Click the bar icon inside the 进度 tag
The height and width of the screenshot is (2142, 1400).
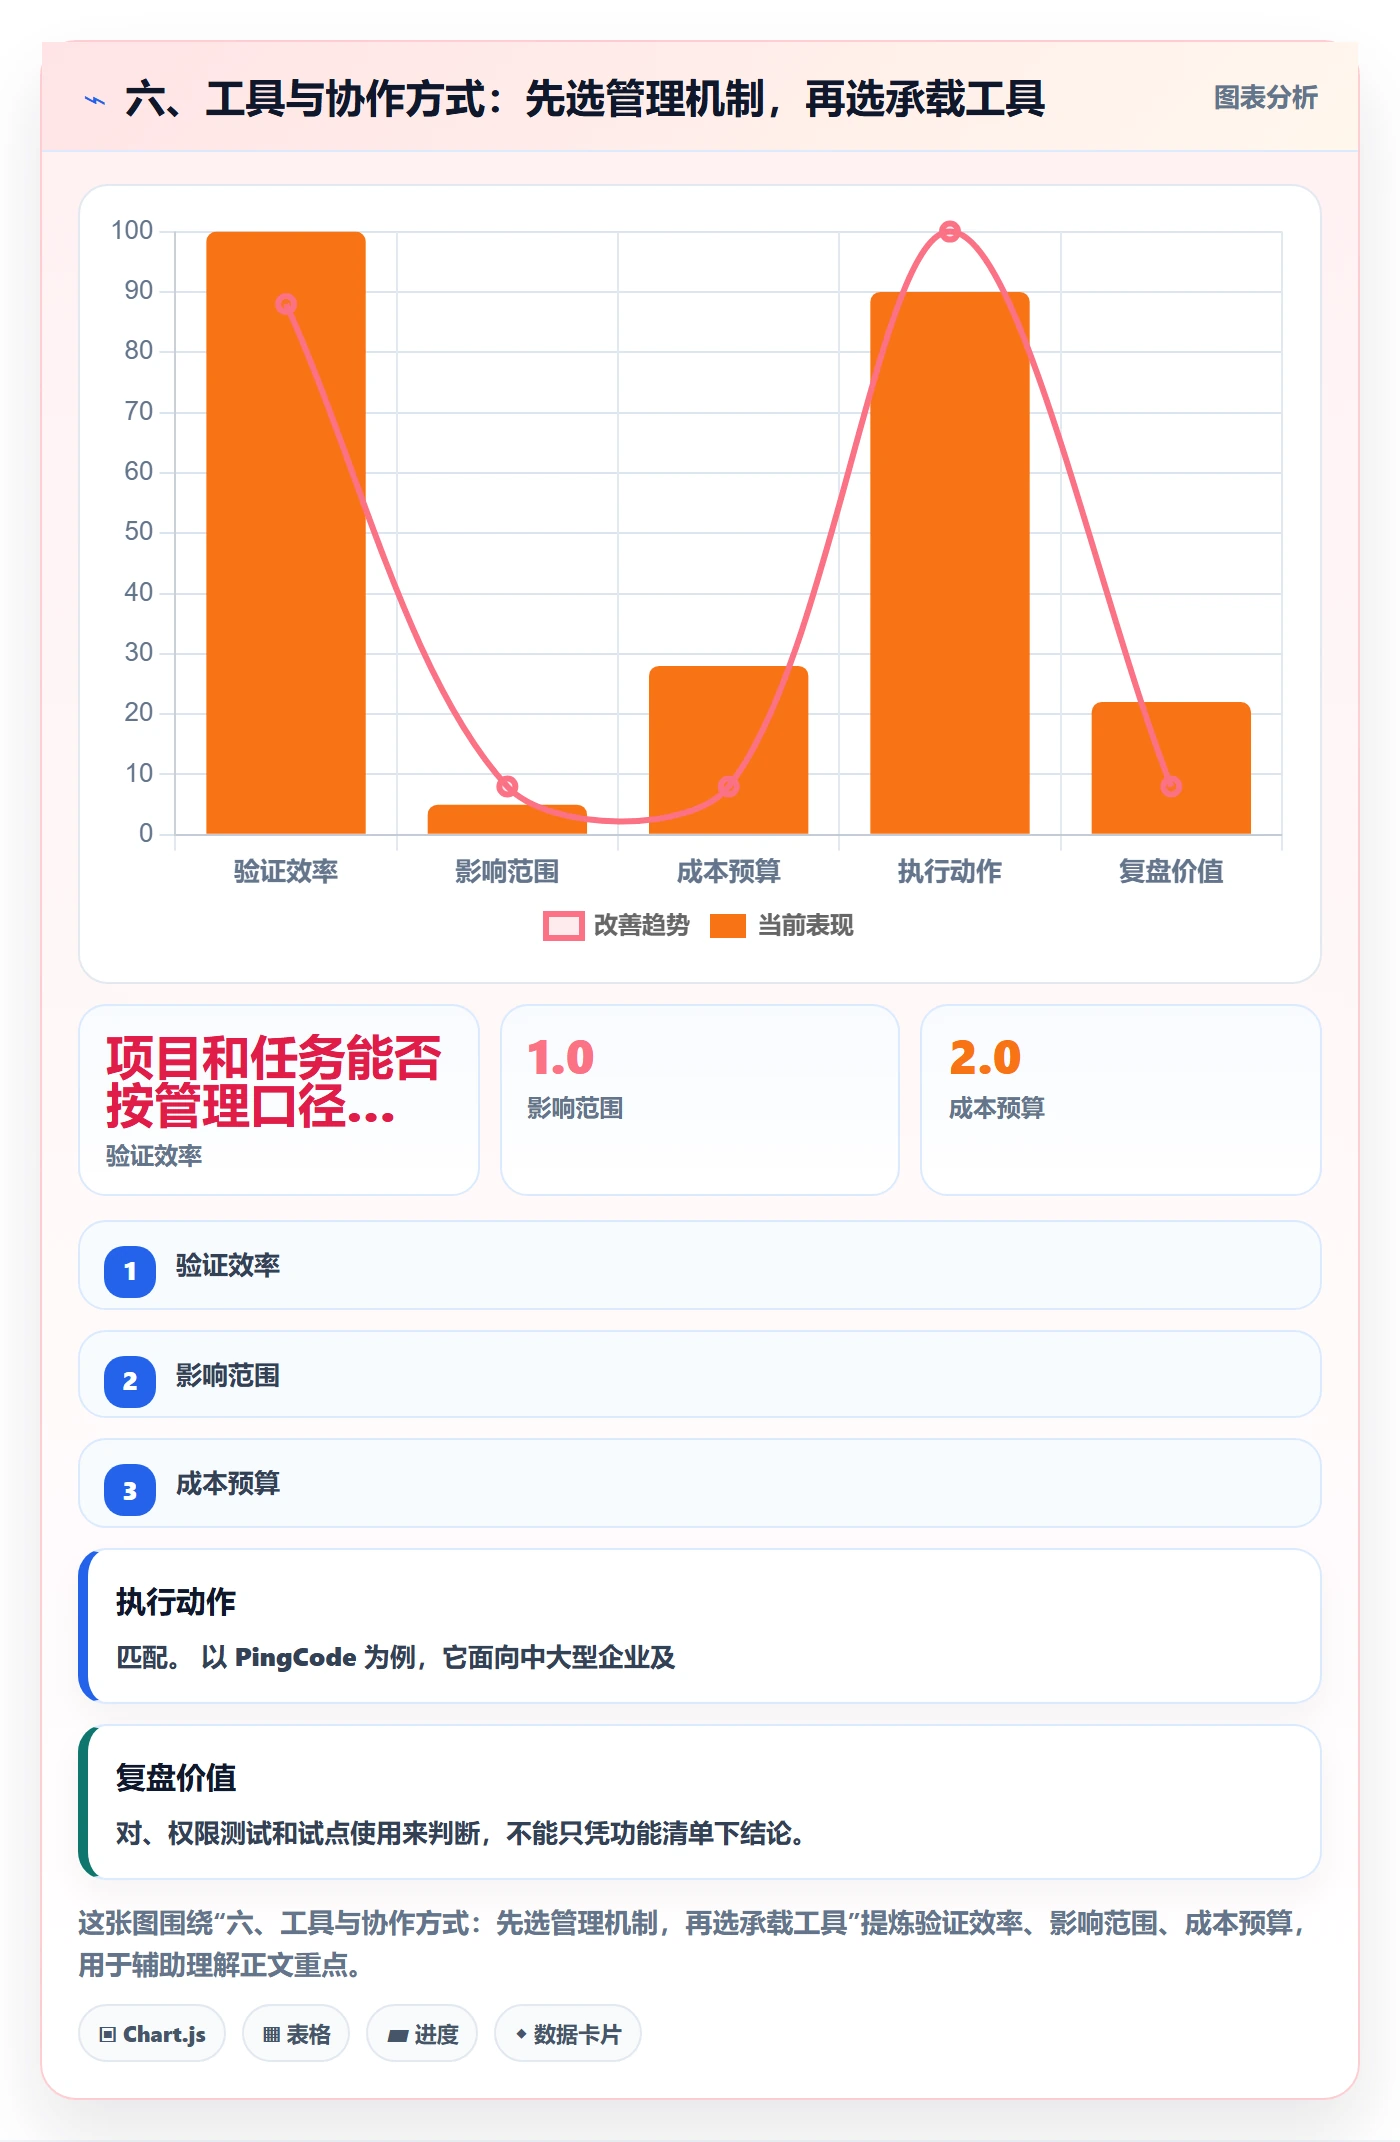(398, 2036)
